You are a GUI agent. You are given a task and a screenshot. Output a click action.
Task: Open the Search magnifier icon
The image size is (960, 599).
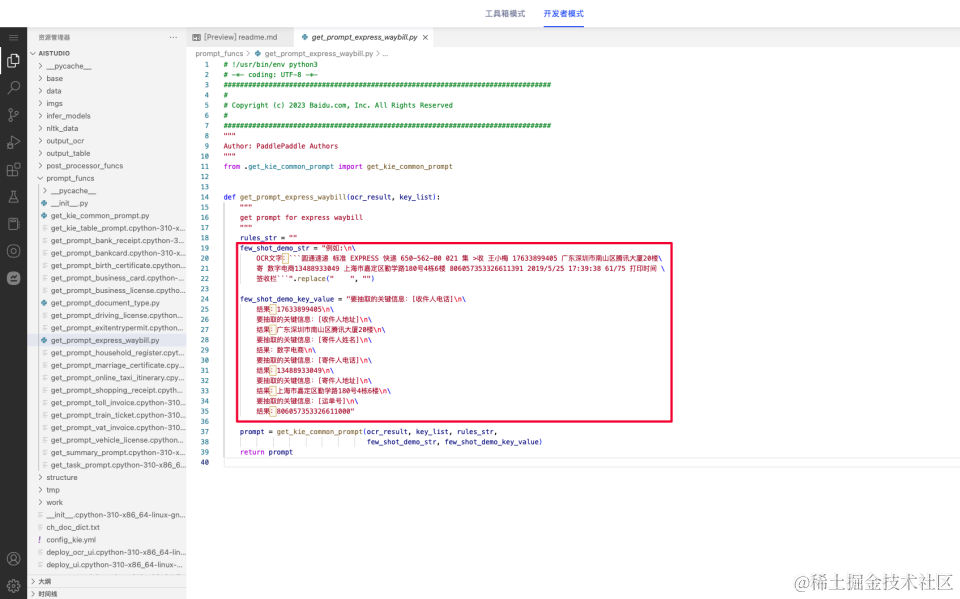pyautogui.click(x=13, y=88)
